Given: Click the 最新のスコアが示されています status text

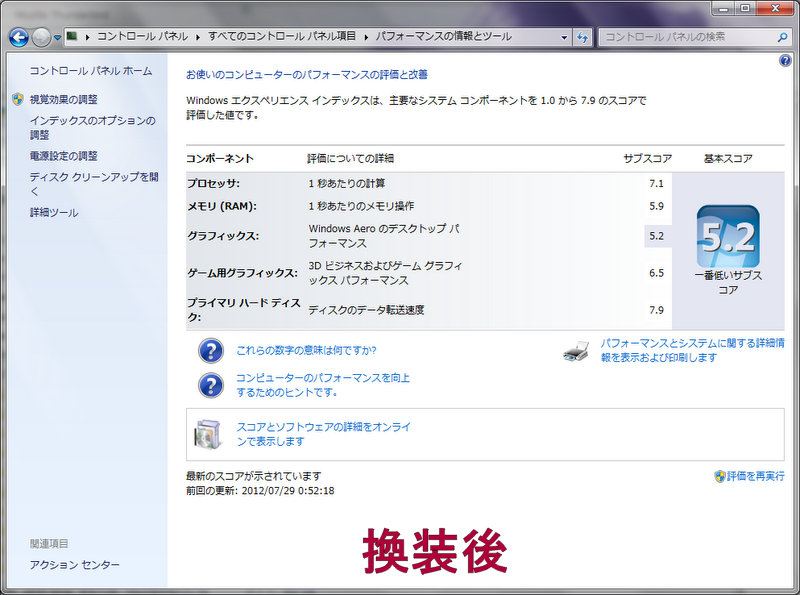Looking at the screenshot, I should (254, 476).
